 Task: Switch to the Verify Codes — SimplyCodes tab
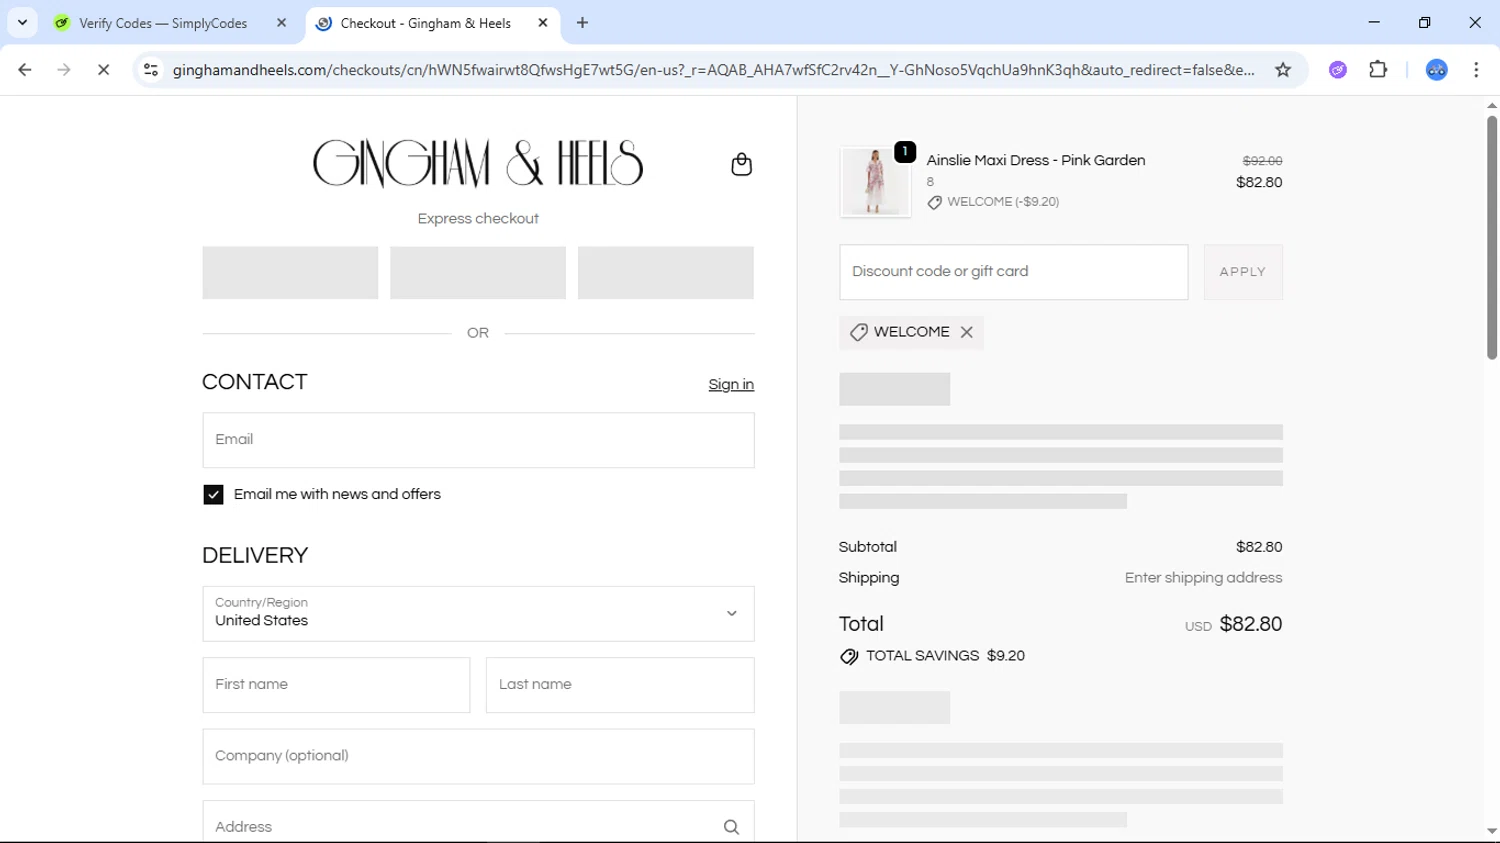pos(163,23)
